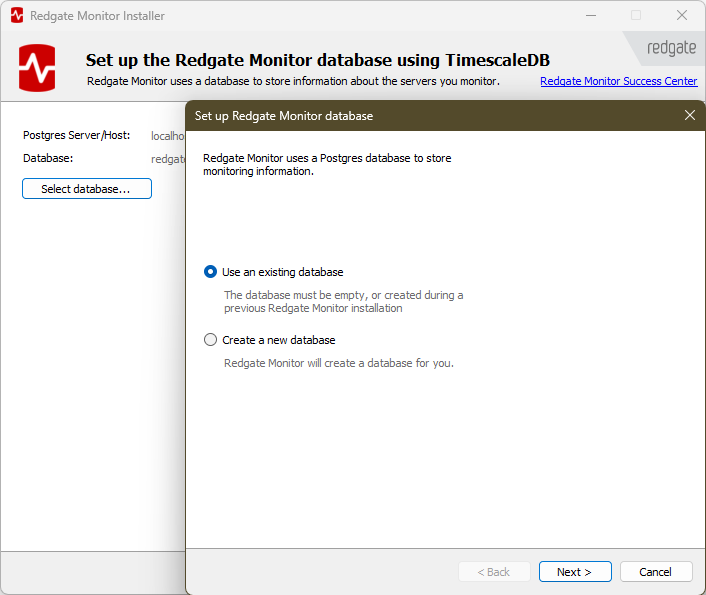This screenshot has width=706, height=595.
Task: Click the dialog title bar text
Action: click(x=284, y=116)
